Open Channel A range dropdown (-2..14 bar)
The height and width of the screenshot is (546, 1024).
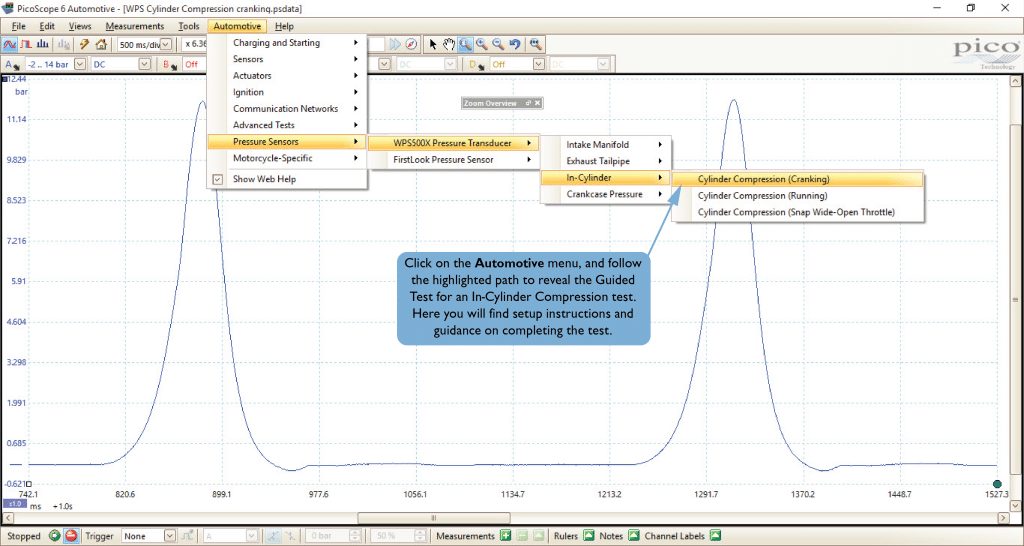click(80, 64)
